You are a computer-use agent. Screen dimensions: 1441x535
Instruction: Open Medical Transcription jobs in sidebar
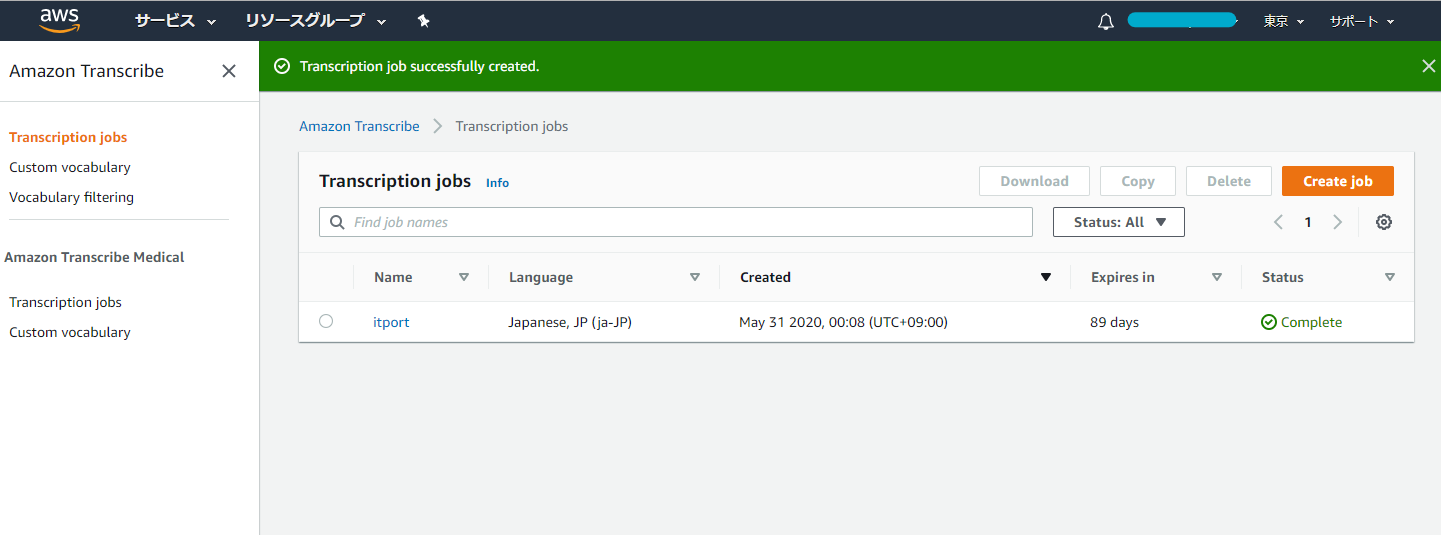(65, 302)
